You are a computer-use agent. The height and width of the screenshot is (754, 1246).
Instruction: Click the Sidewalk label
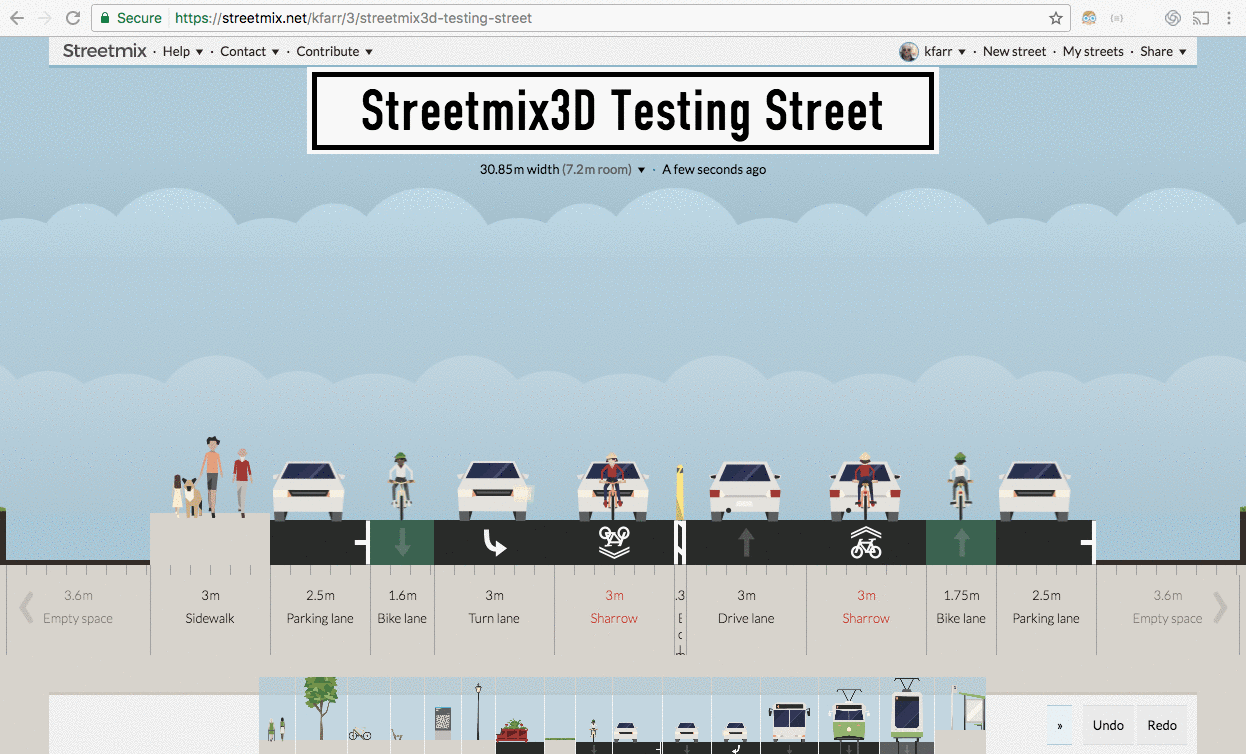[210, 618]
